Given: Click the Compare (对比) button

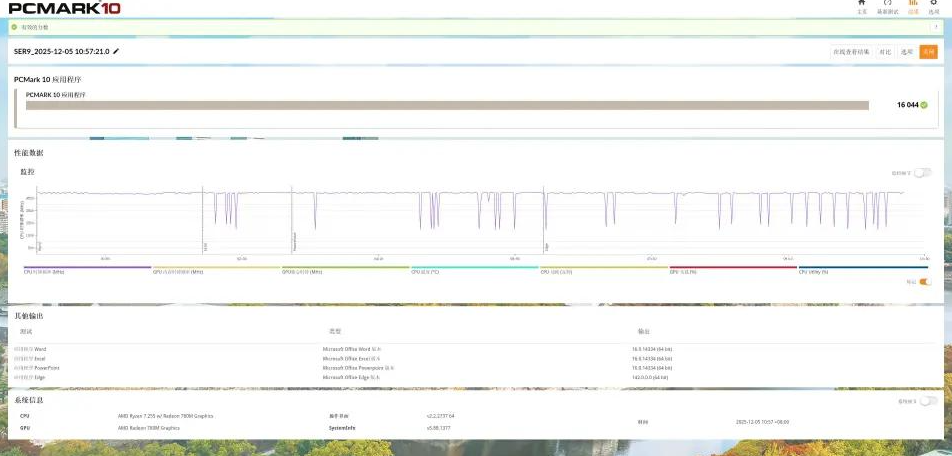Looking at the screenshot, I should pos(885,52).
